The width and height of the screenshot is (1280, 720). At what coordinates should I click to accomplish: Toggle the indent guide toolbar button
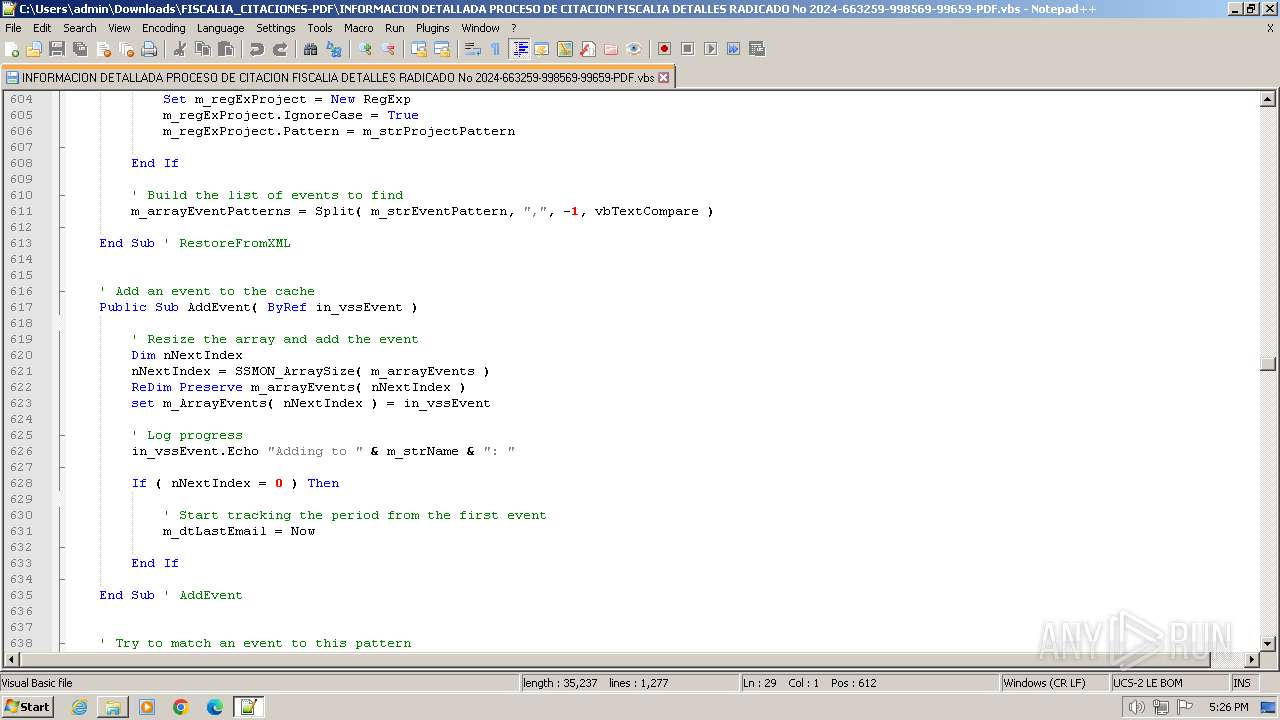(x=519, y=49)
